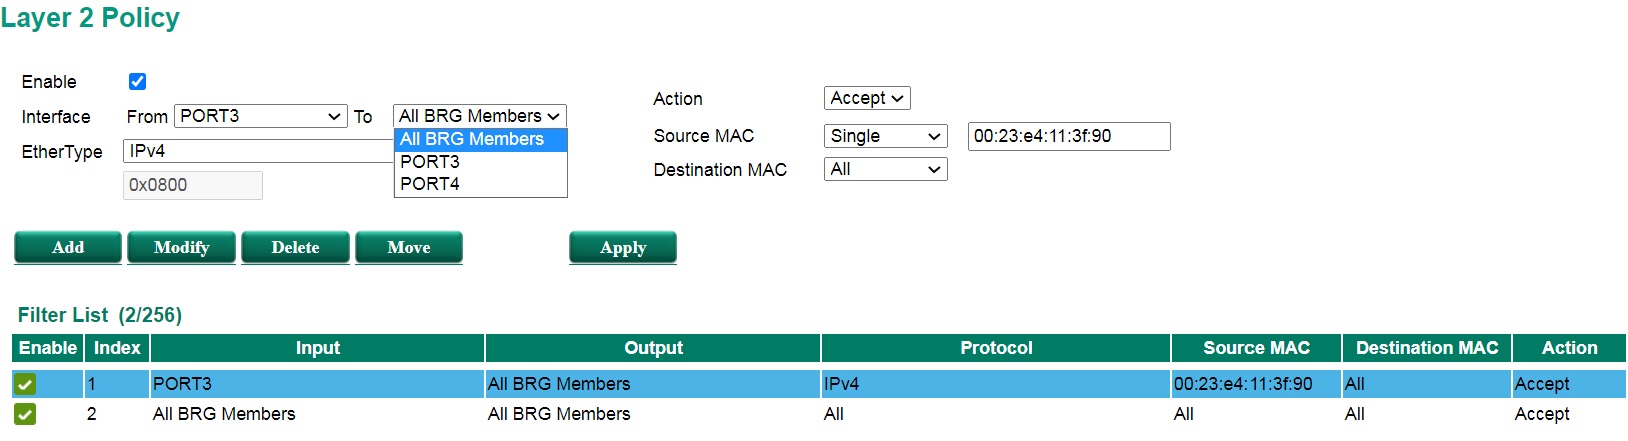Click the Delete button
Viewport: 1628px width, 441px height.
(x=295, y=247)
